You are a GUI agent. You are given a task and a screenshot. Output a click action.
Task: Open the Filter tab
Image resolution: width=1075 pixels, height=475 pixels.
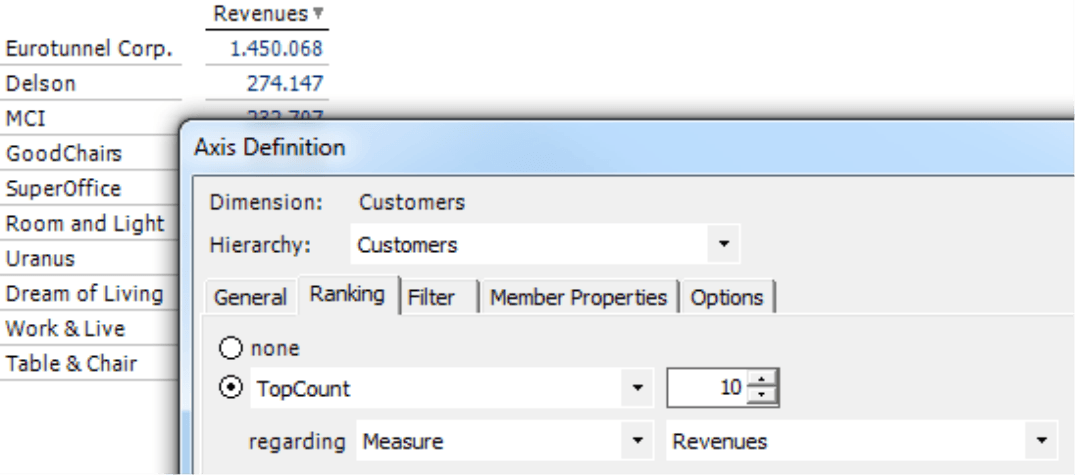click(431, 298)
